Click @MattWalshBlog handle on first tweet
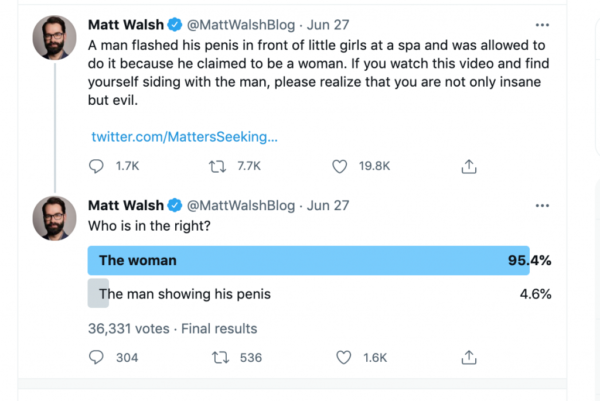This screenshot has width=600, height=401. pos(241,25)
